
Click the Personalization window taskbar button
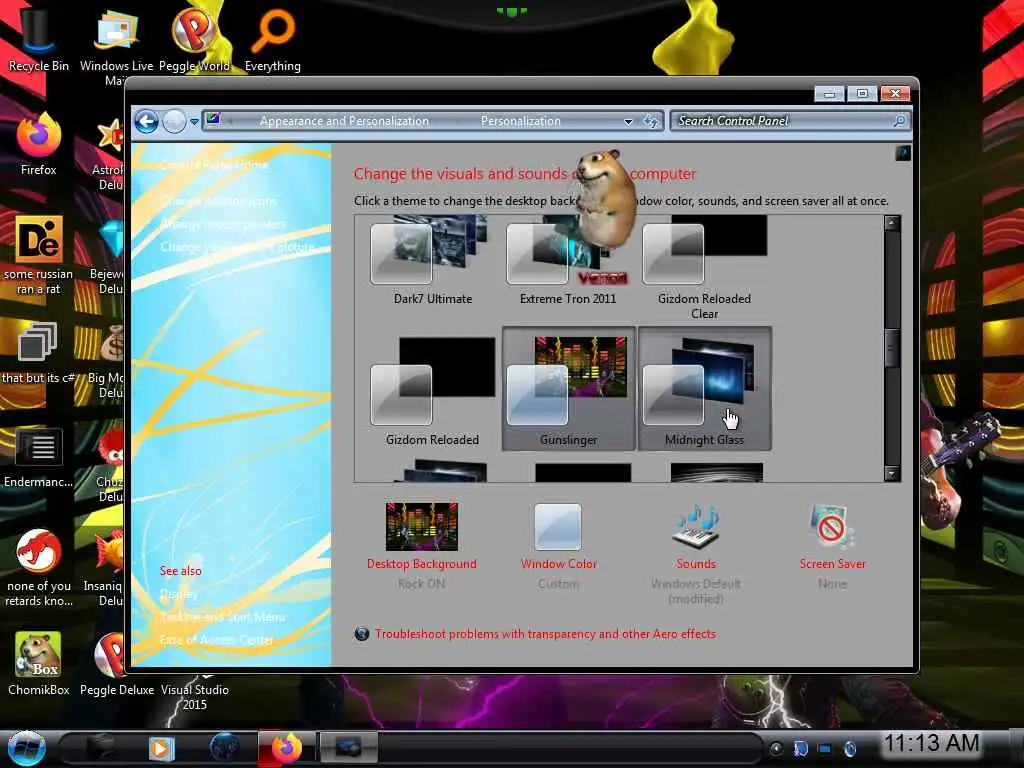(349, 748)
